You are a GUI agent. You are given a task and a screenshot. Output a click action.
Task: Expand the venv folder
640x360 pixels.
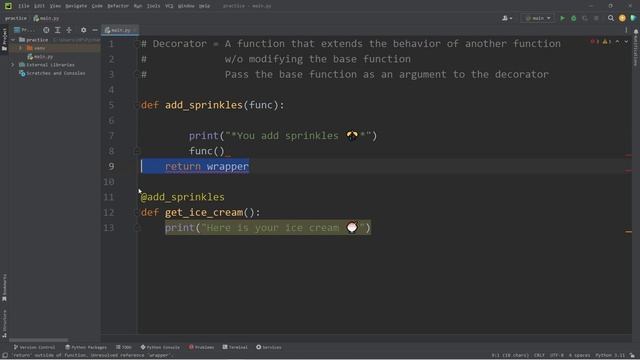[x=20, y=48]
